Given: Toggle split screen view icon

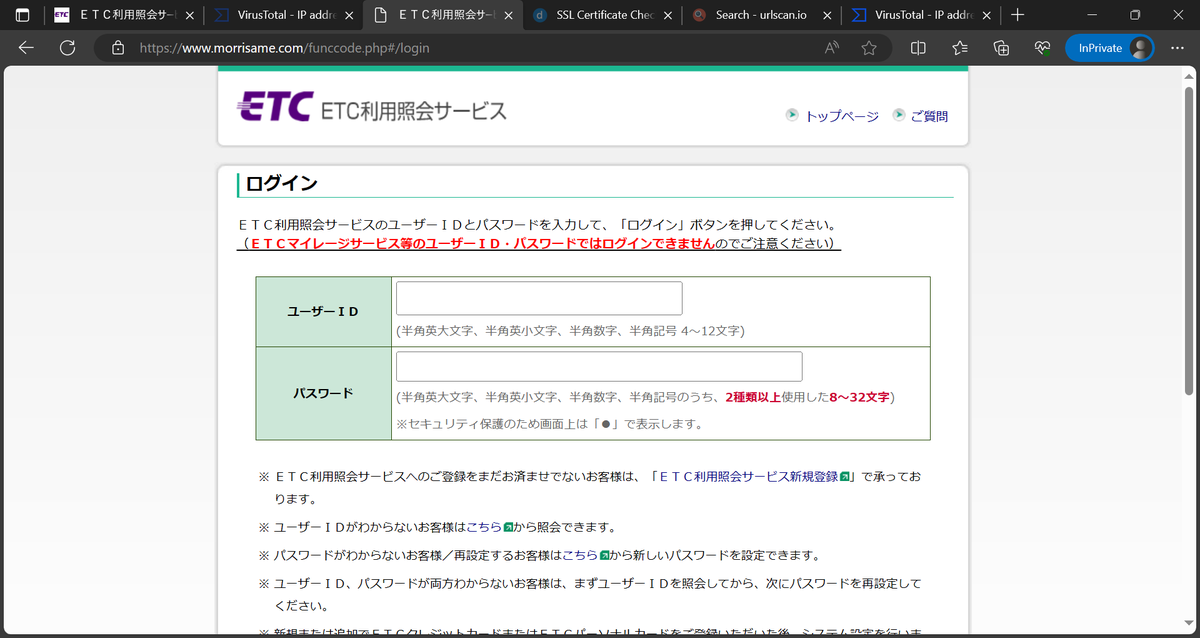Looking at the screenshot, I should click(918, 48).
